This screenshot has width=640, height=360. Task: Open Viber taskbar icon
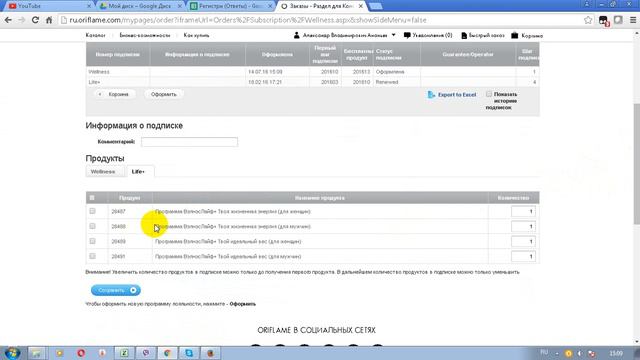(145, 353)
